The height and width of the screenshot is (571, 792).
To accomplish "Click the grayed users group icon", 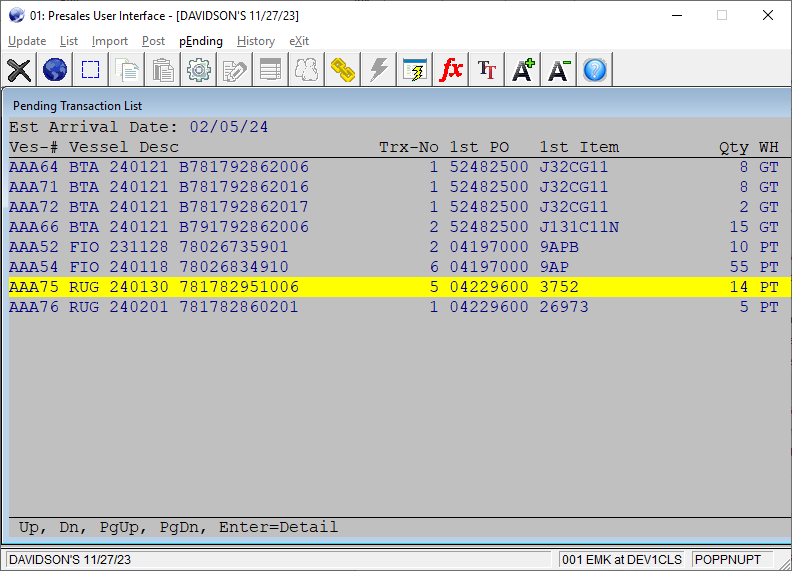I will (307, 70).
